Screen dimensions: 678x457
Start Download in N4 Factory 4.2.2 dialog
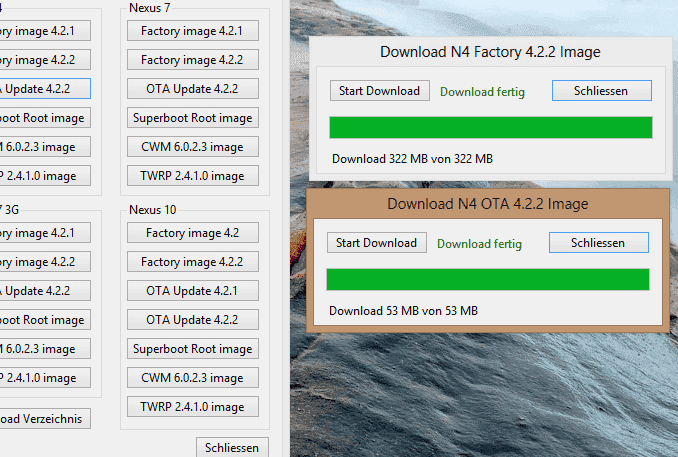380,91
